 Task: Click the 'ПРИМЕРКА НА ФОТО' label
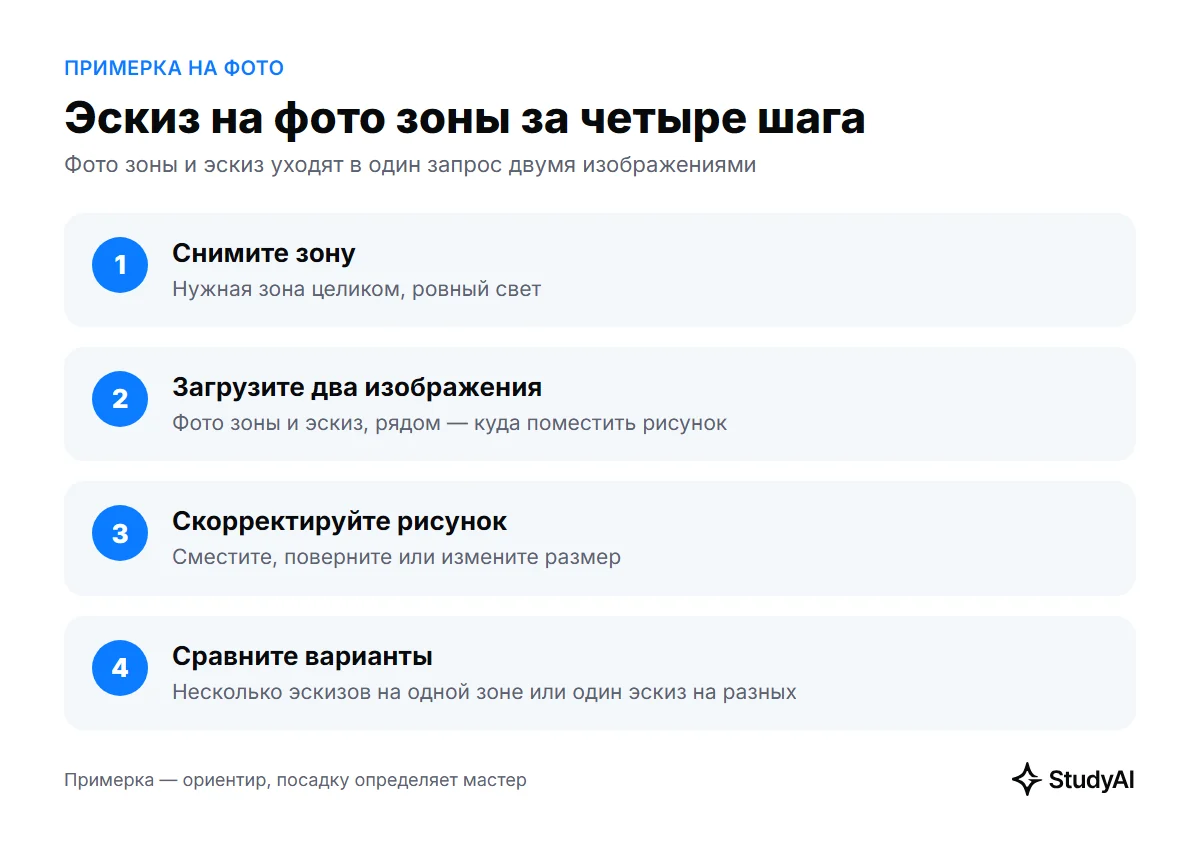pos(174,68)
